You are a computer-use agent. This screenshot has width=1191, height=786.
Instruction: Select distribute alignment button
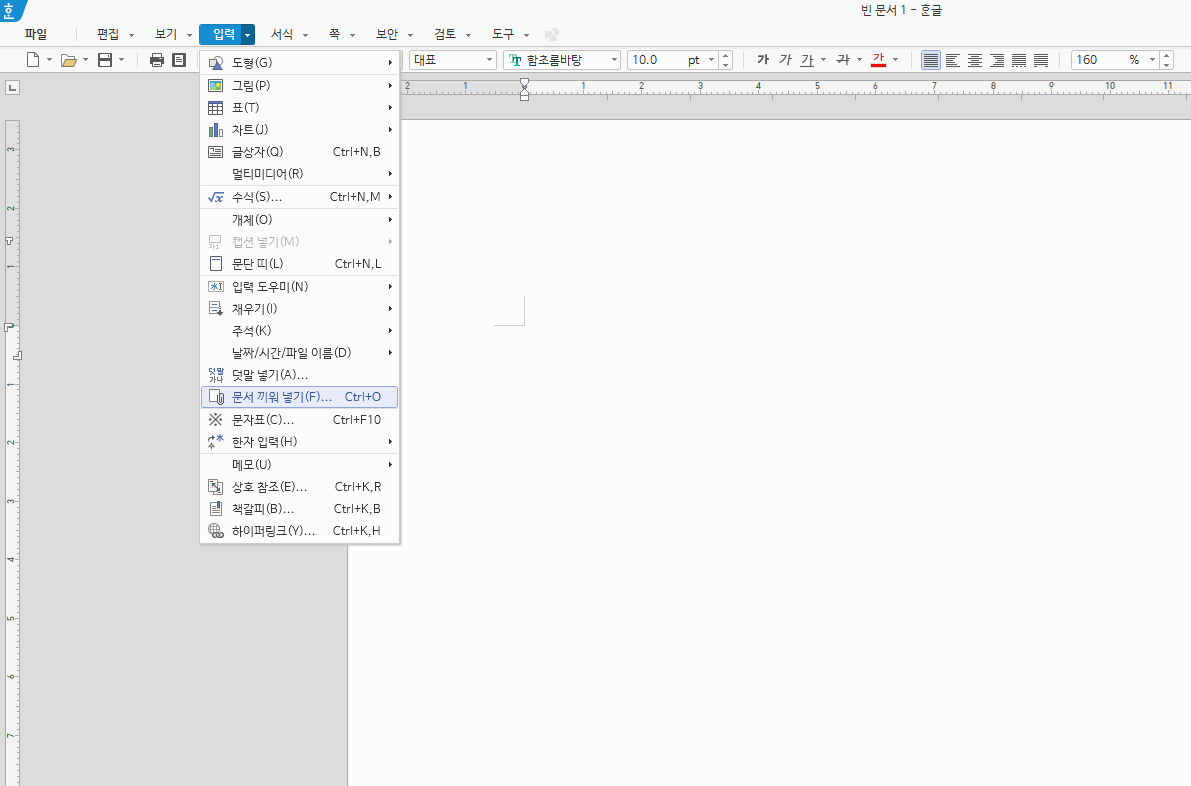1019,60
